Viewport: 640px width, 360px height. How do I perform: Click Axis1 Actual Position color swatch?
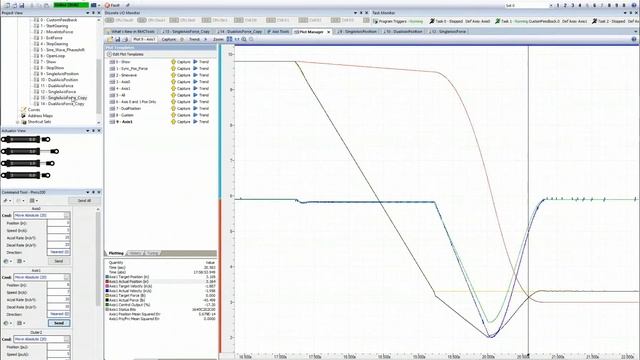107,282
